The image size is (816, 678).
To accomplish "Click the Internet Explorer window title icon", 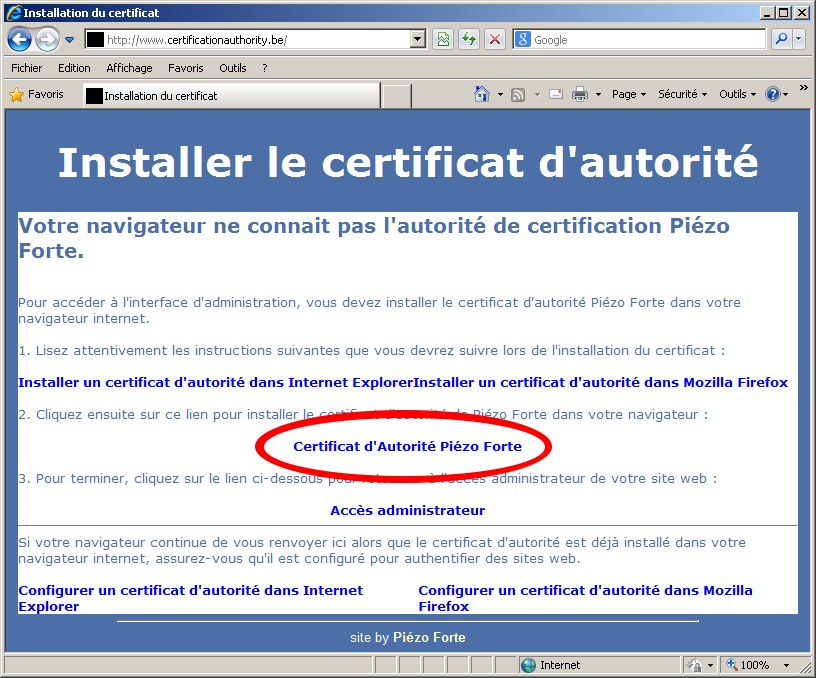I will click(x=14, y=12).
